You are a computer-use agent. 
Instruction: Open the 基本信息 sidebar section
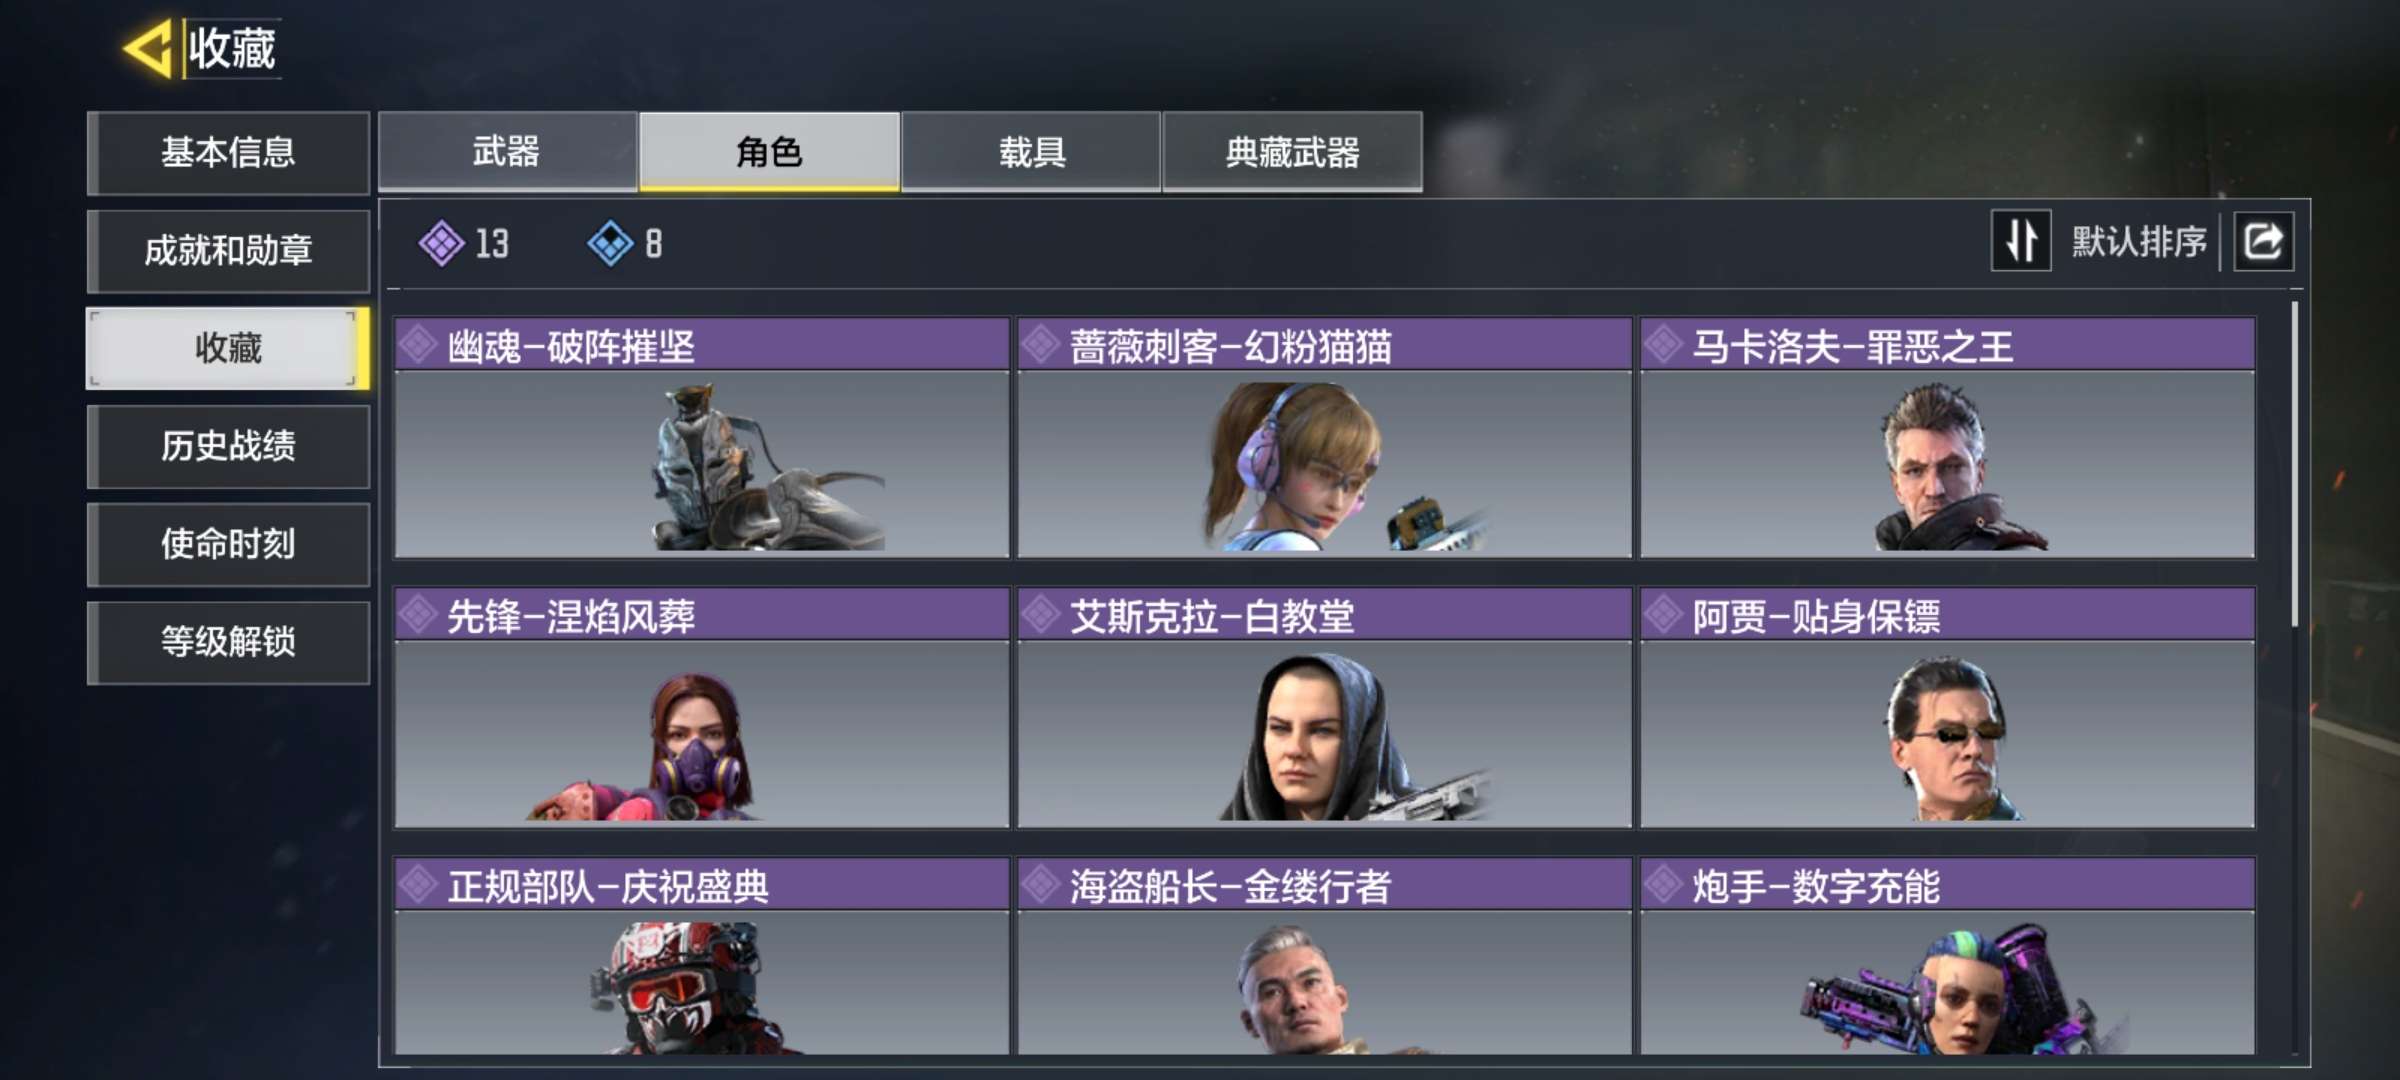[x=228, y=152]
